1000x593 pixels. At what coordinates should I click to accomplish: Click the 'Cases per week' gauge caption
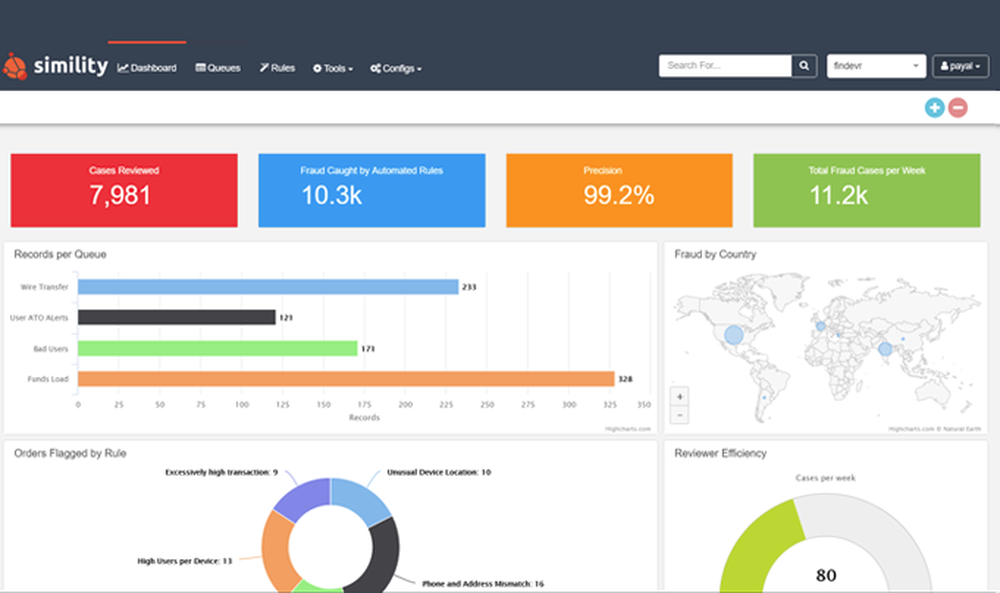(825, 478)
